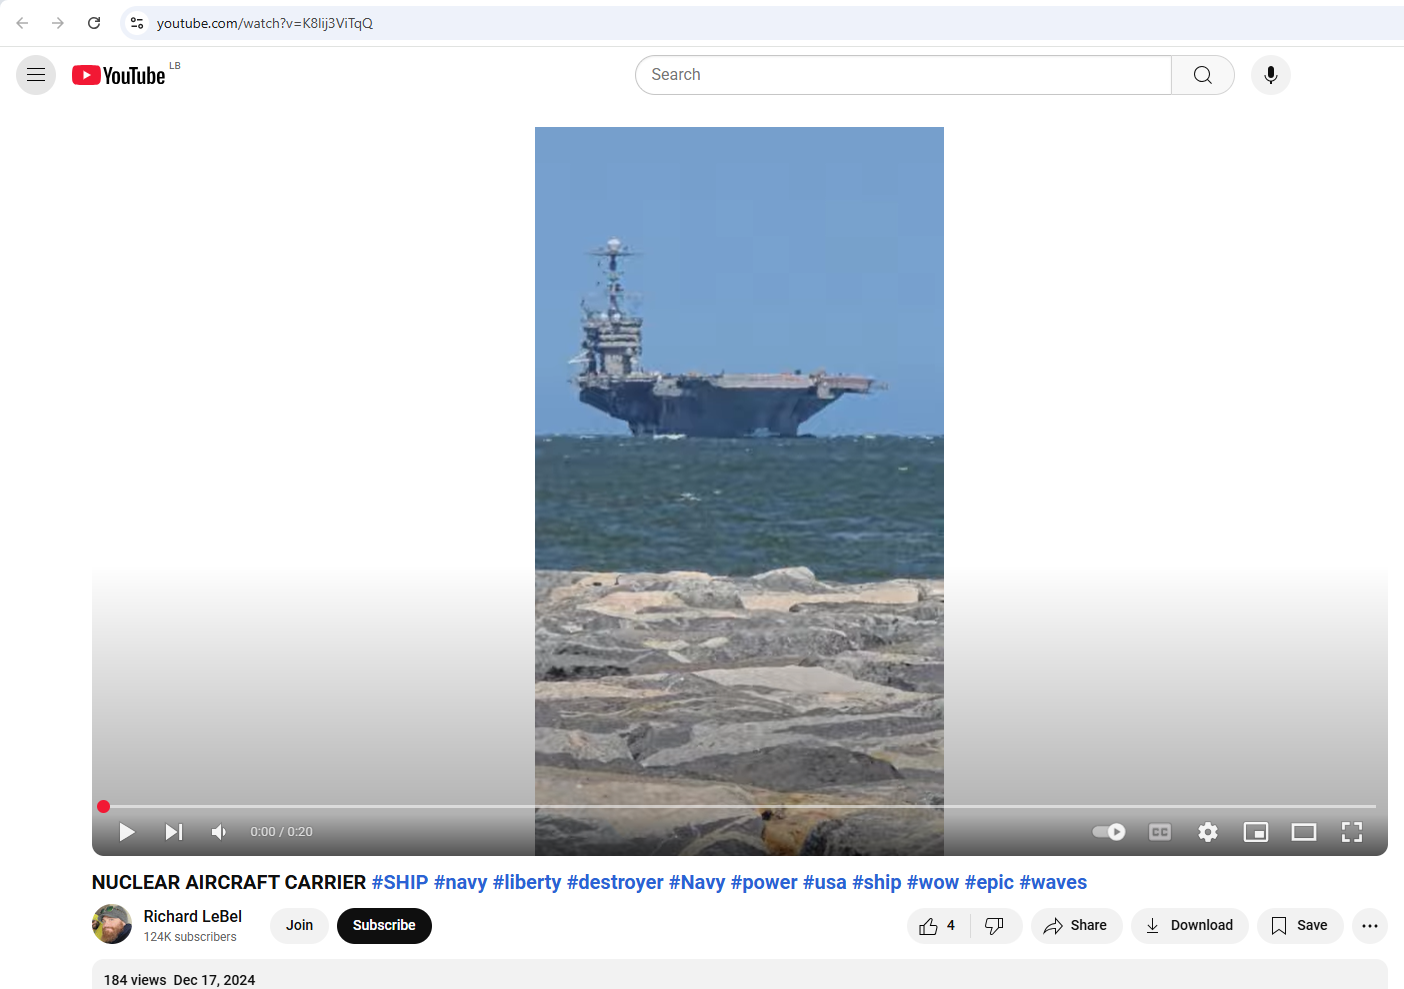Click the #destroyer hashtag link
The height and width of the screenshot is (989, 1404).
tap(615, 883)
